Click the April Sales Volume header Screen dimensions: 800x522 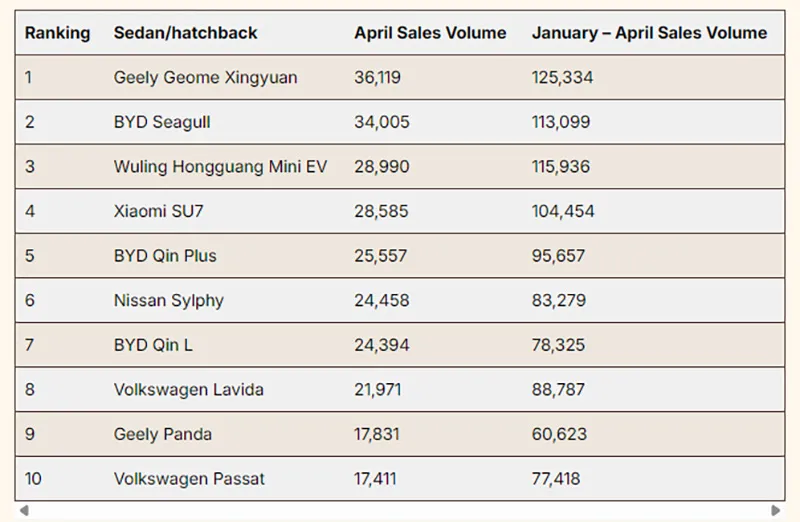[430, 33]
